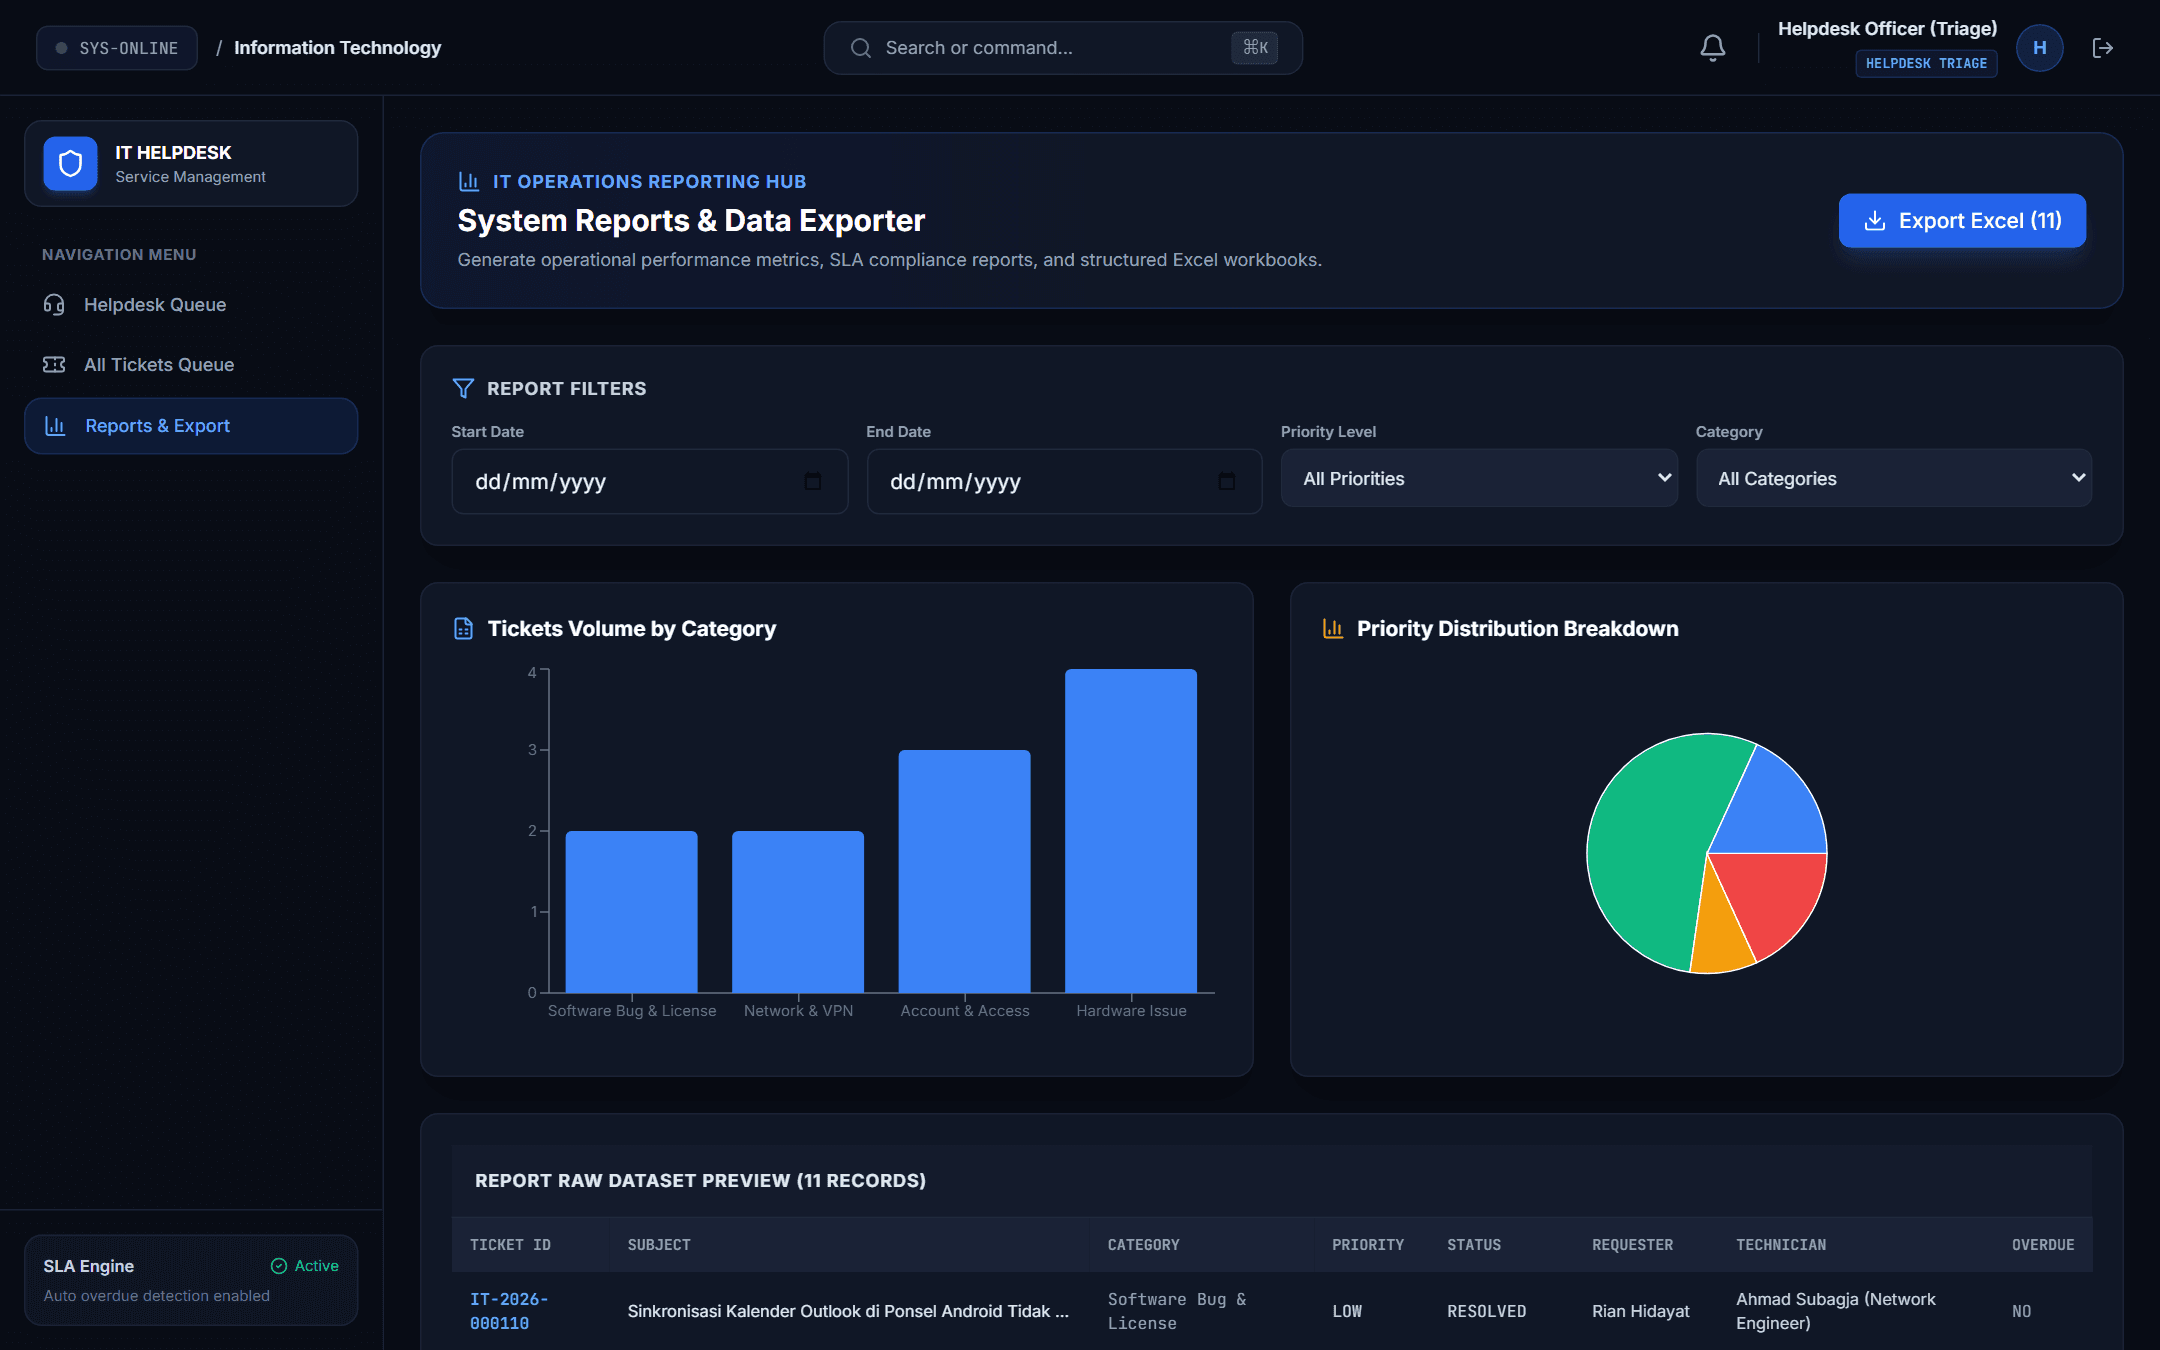Click the SYS-ONLINE status badge

click(117, 48)
